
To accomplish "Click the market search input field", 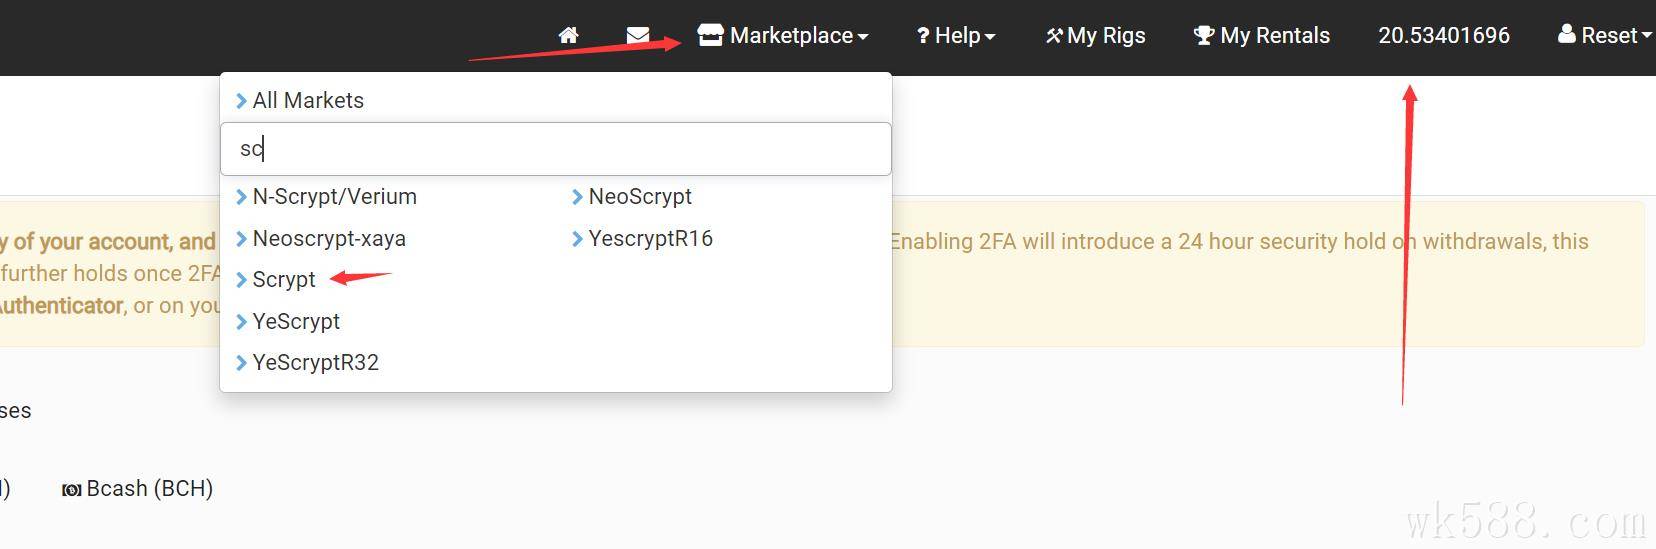I will click(x=555, y=149).
